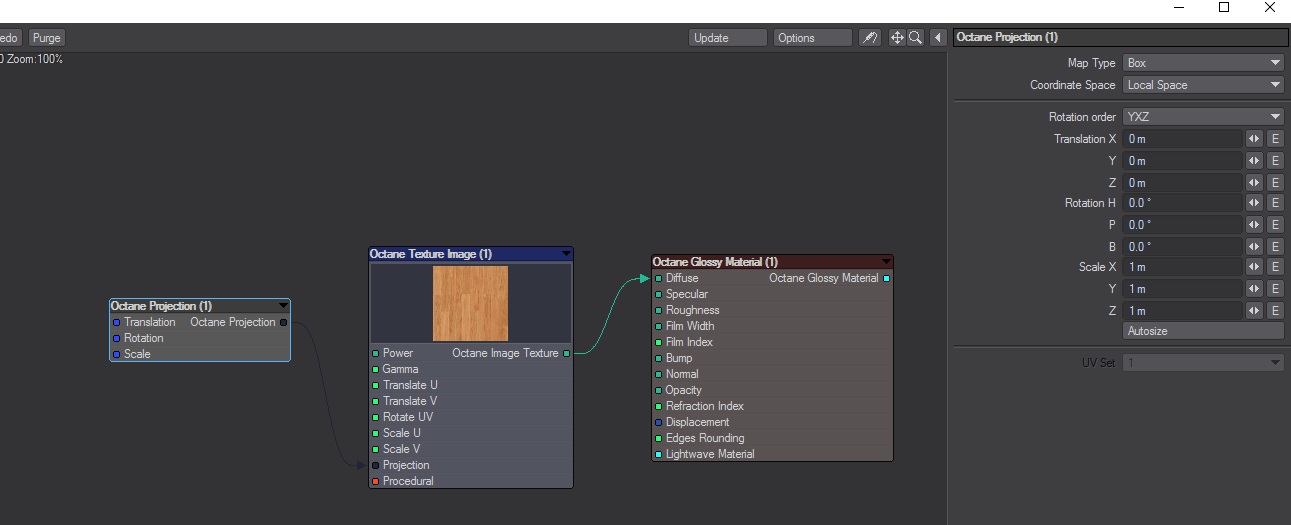Collapse the panel with the left arrow icon
This screenshot has width=1291, height=525.
point(938,38)
